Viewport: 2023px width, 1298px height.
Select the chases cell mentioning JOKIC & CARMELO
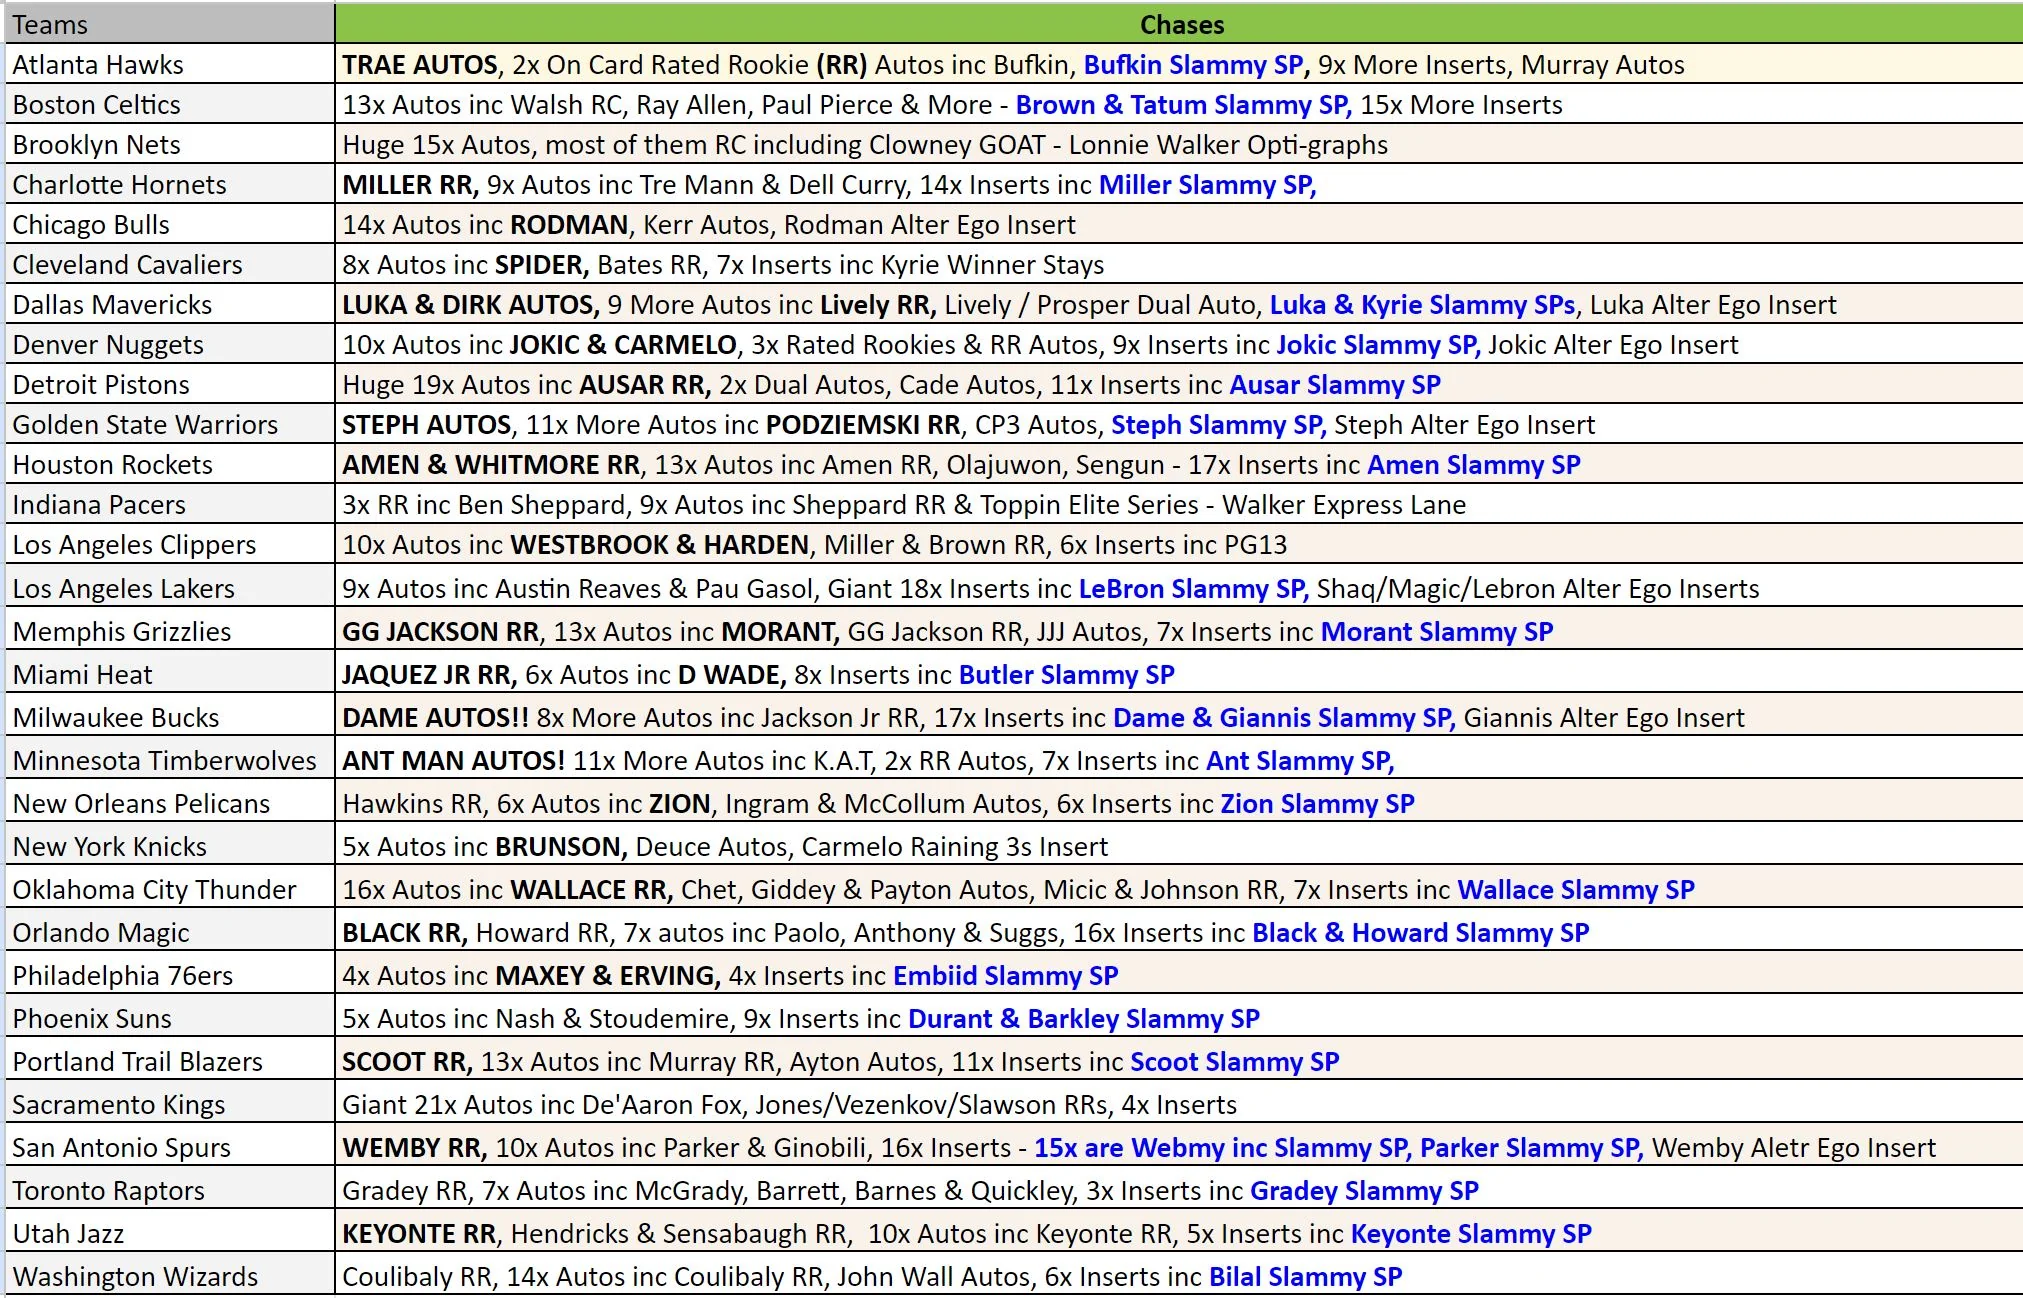pos(1179,344)
